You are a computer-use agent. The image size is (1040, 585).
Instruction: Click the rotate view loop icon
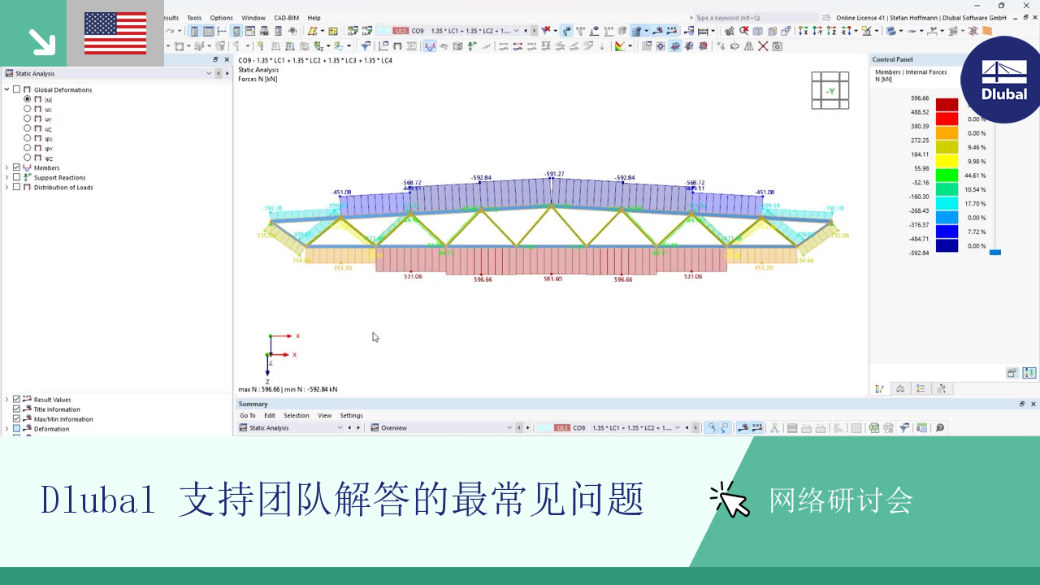click(734, 46)
